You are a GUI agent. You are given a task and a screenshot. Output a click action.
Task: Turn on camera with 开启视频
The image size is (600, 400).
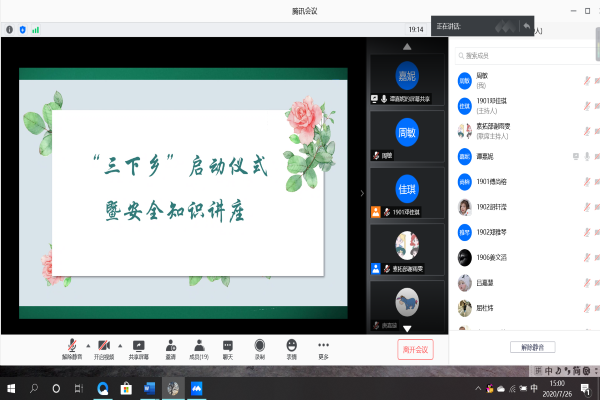click(104, 346)
